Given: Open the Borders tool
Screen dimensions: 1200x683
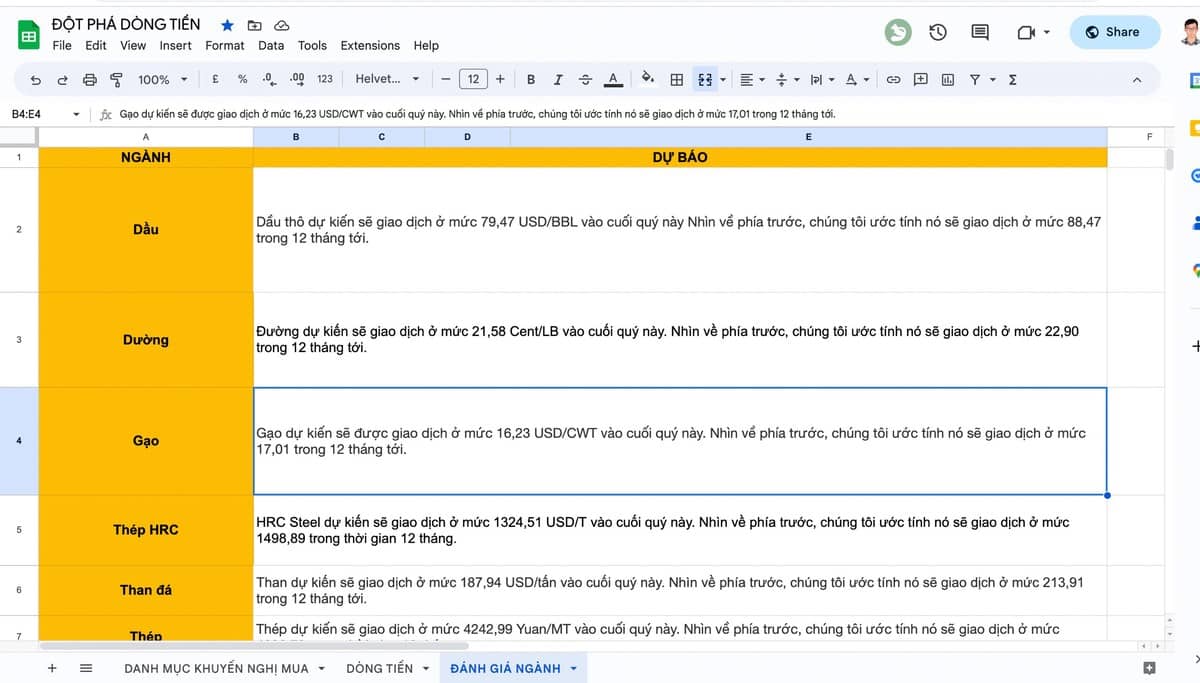Looking at the screenshot, I should point(676,78).
